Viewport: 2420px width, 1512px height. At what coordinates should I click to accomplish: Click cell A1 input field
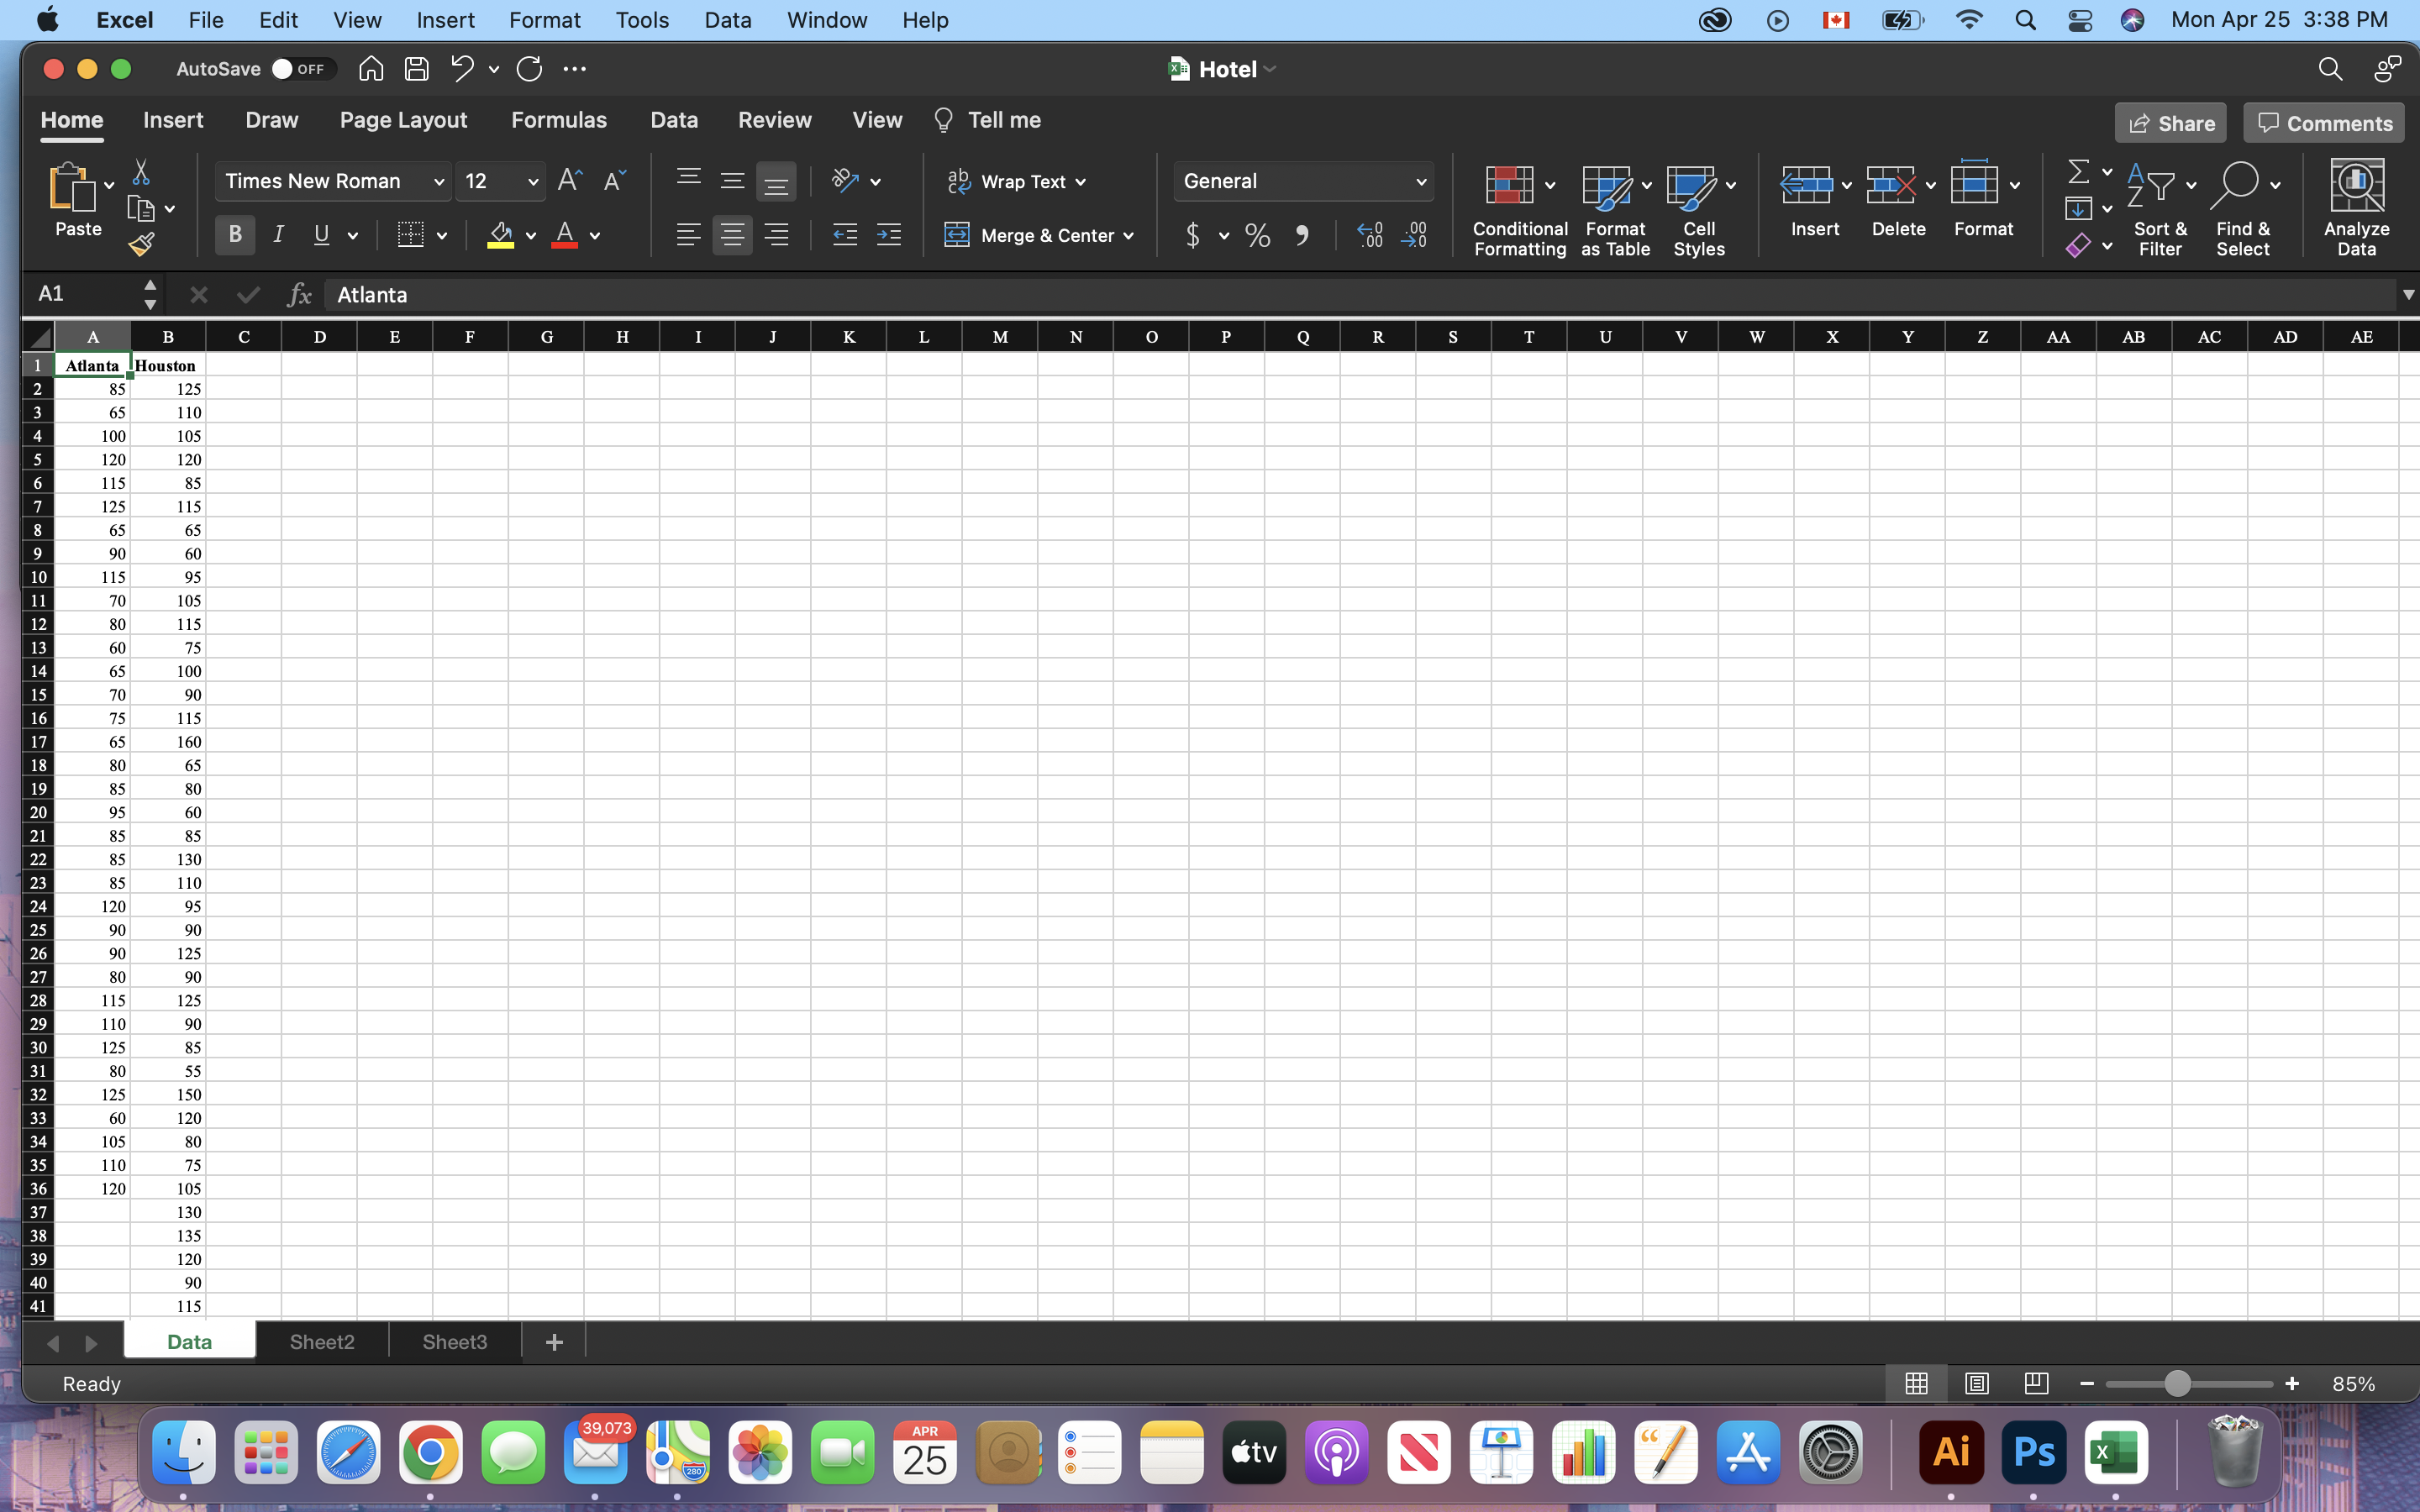(91, 365)
